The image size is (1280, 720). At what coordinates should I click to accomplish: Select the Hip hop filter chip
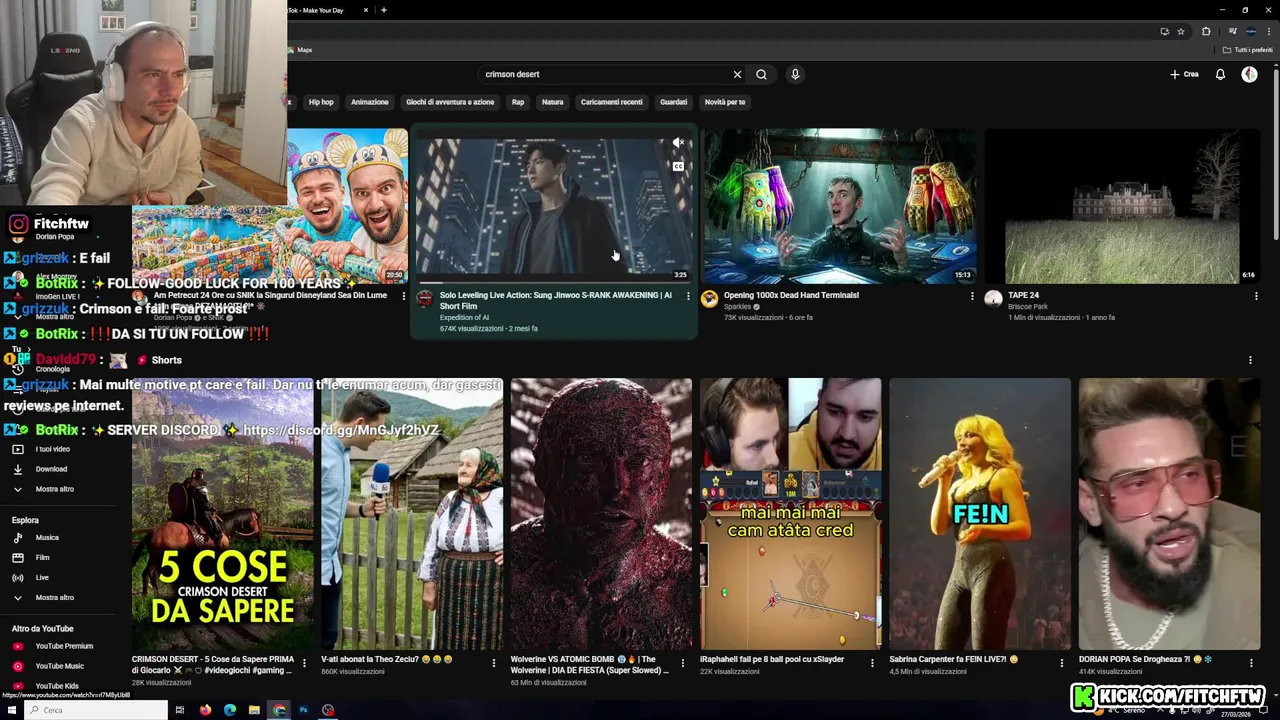point(321,102)
